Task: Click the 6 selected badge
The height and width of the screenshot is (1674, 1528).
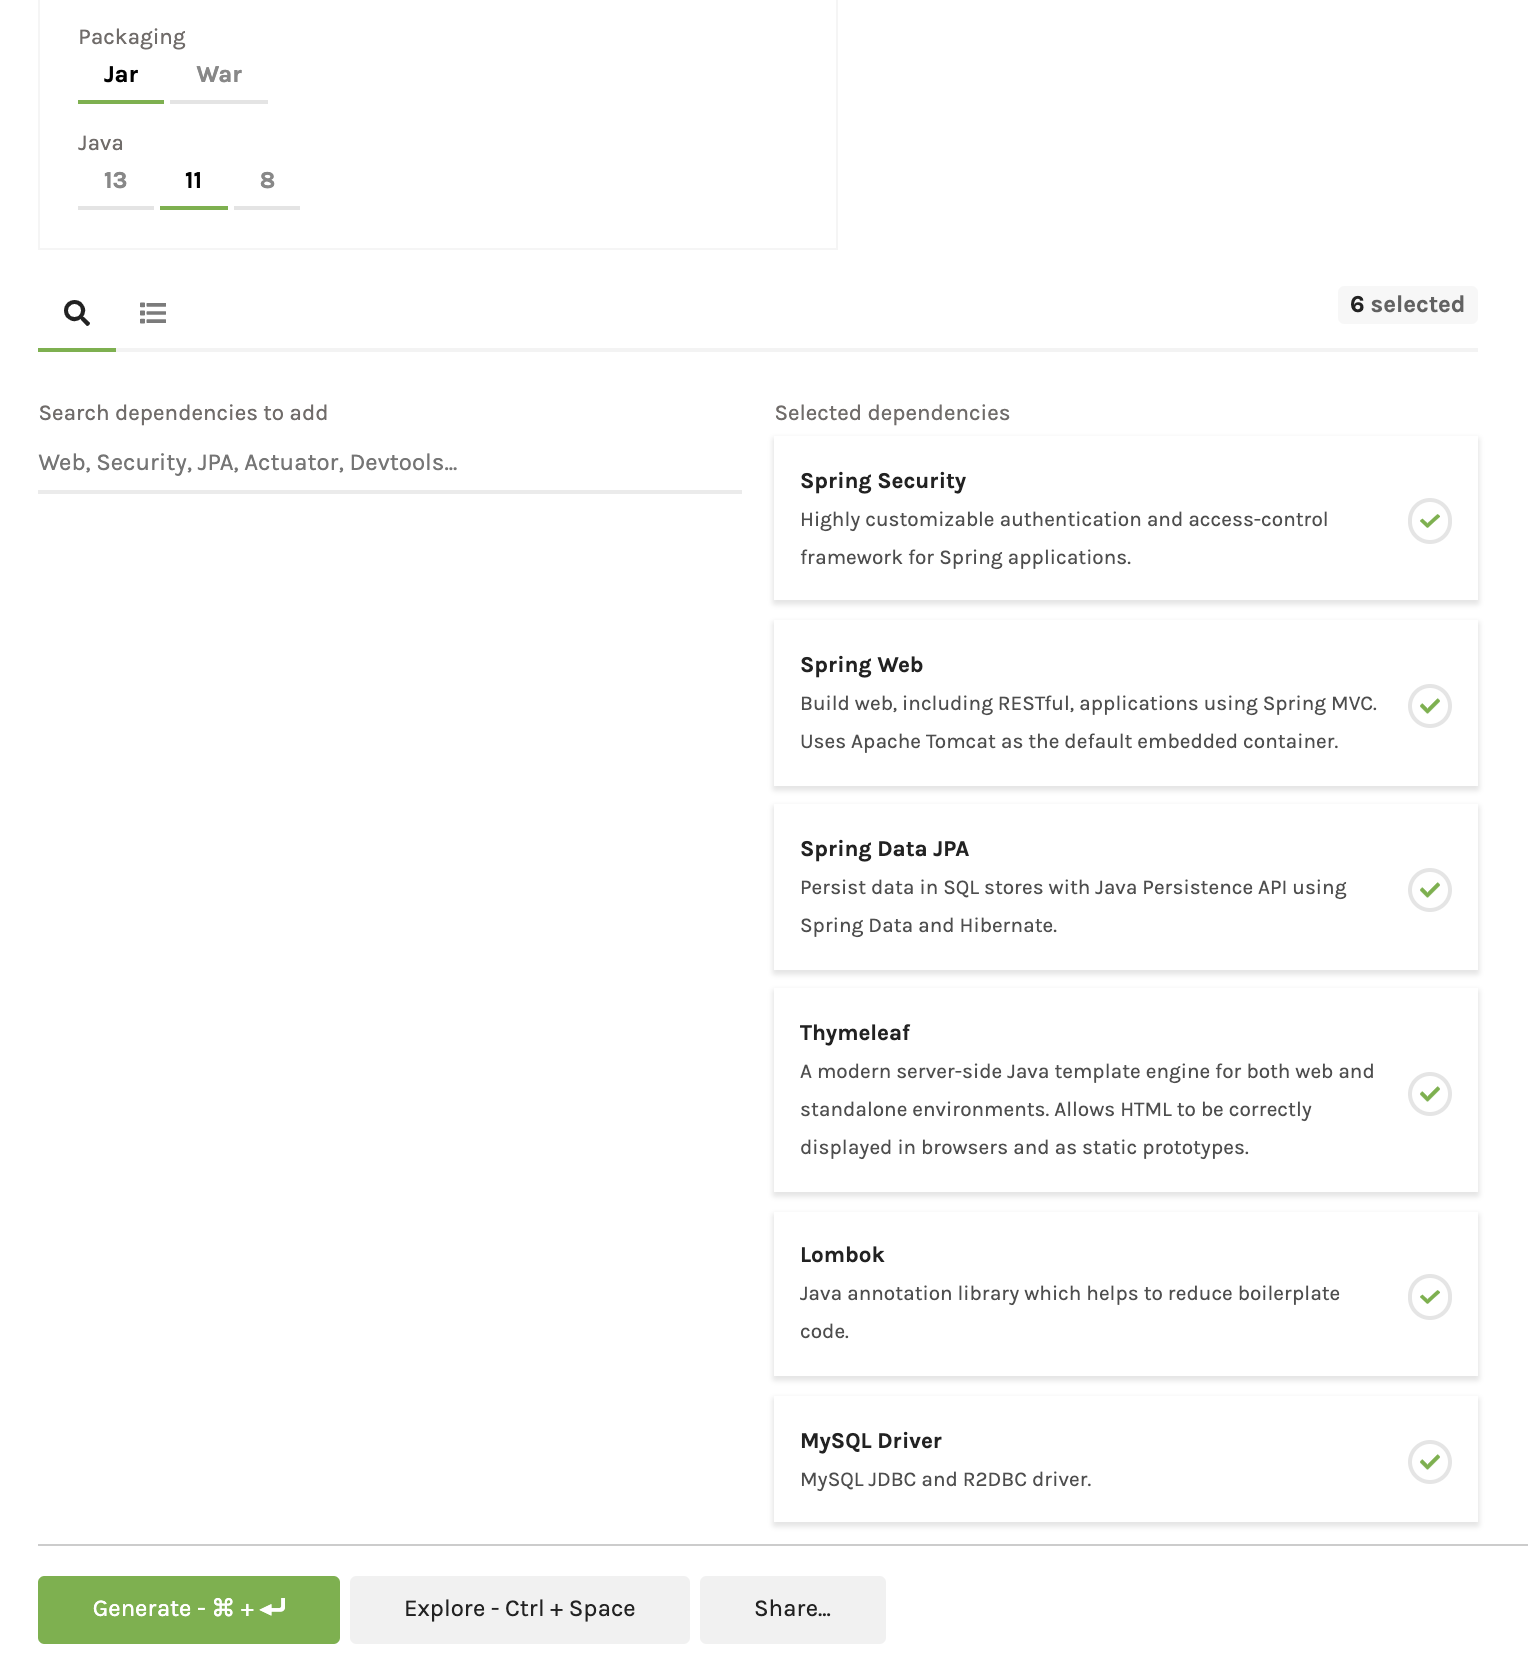Action: click(1406, 305)
